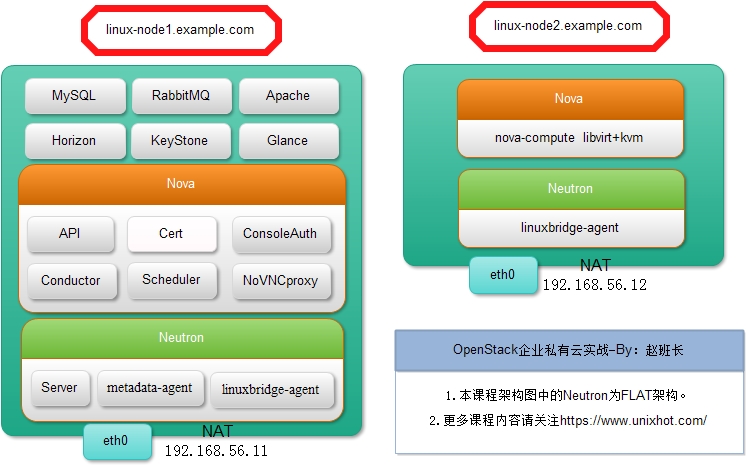Screen dimensions: 747x466
Task: Select the ConsoleAuth box
Action: 281,234
